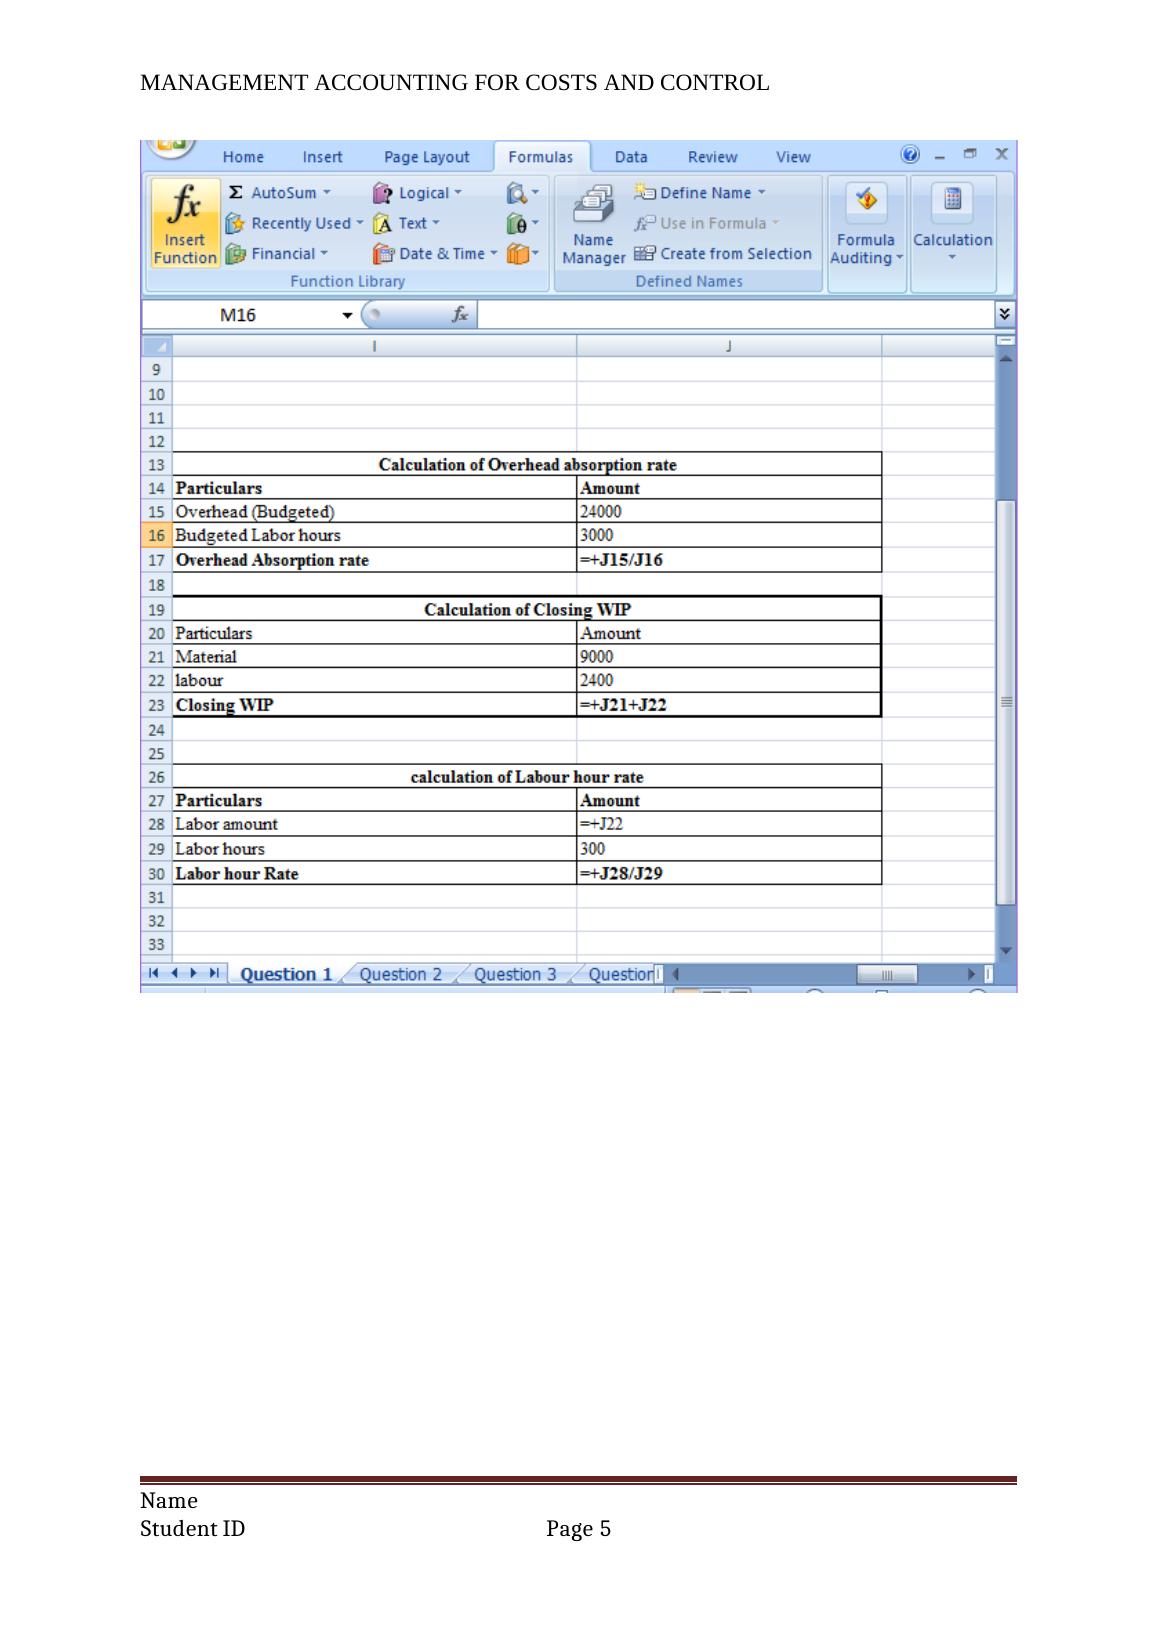The height and width of the screenshot is (1638, 1158).
Task: Open the Name Box dropdown arrow
Action: [x=347, y=316]
